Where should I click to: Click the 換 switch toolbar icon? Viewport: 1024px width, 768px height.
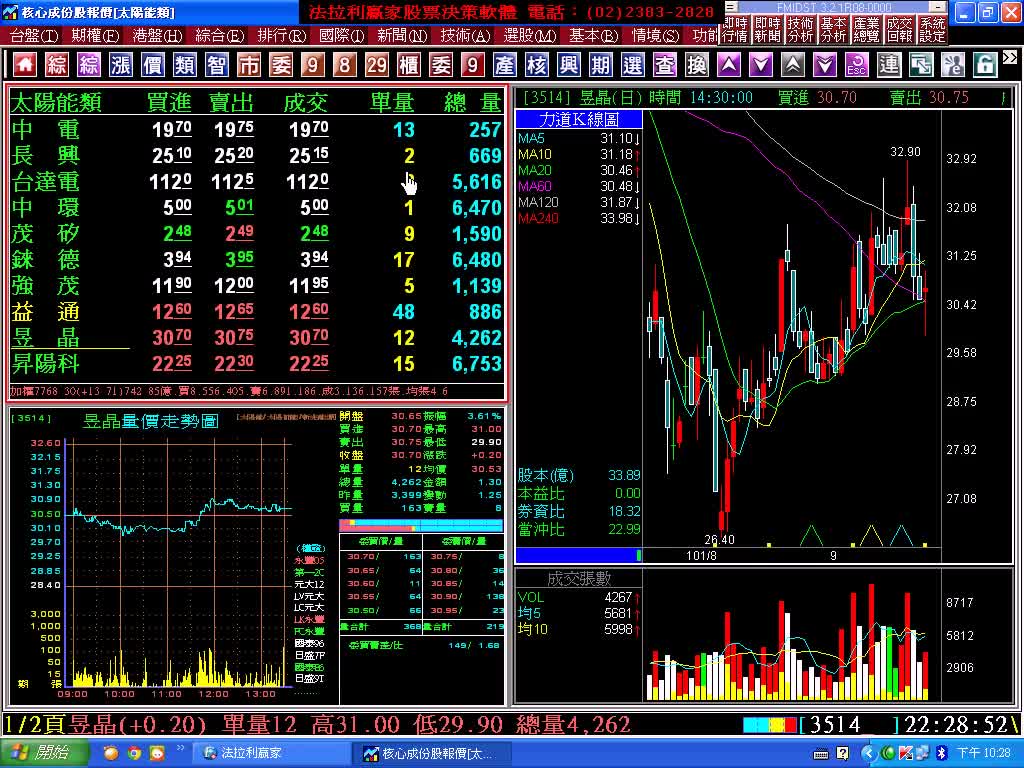tap(697, 65)
